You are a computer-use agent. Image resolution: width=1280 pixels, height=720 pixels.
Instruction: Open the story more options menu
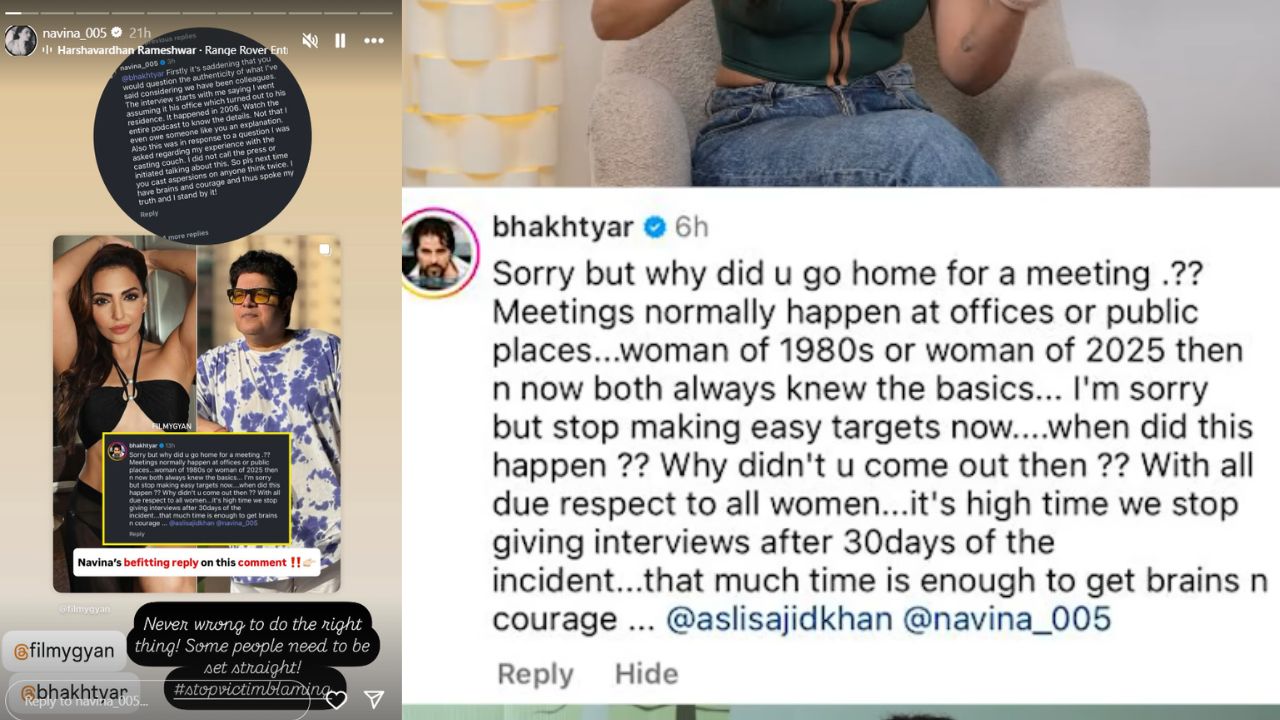pos(374,41)
